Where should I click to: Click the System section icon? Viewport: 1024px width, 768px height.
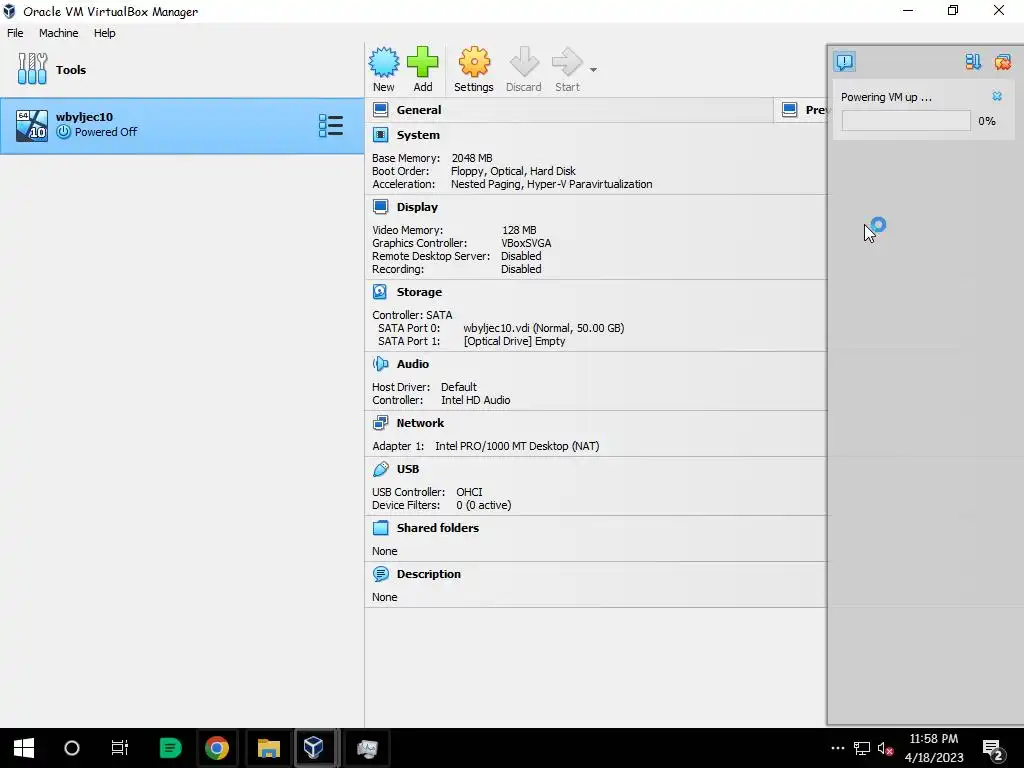coord(380,135)
